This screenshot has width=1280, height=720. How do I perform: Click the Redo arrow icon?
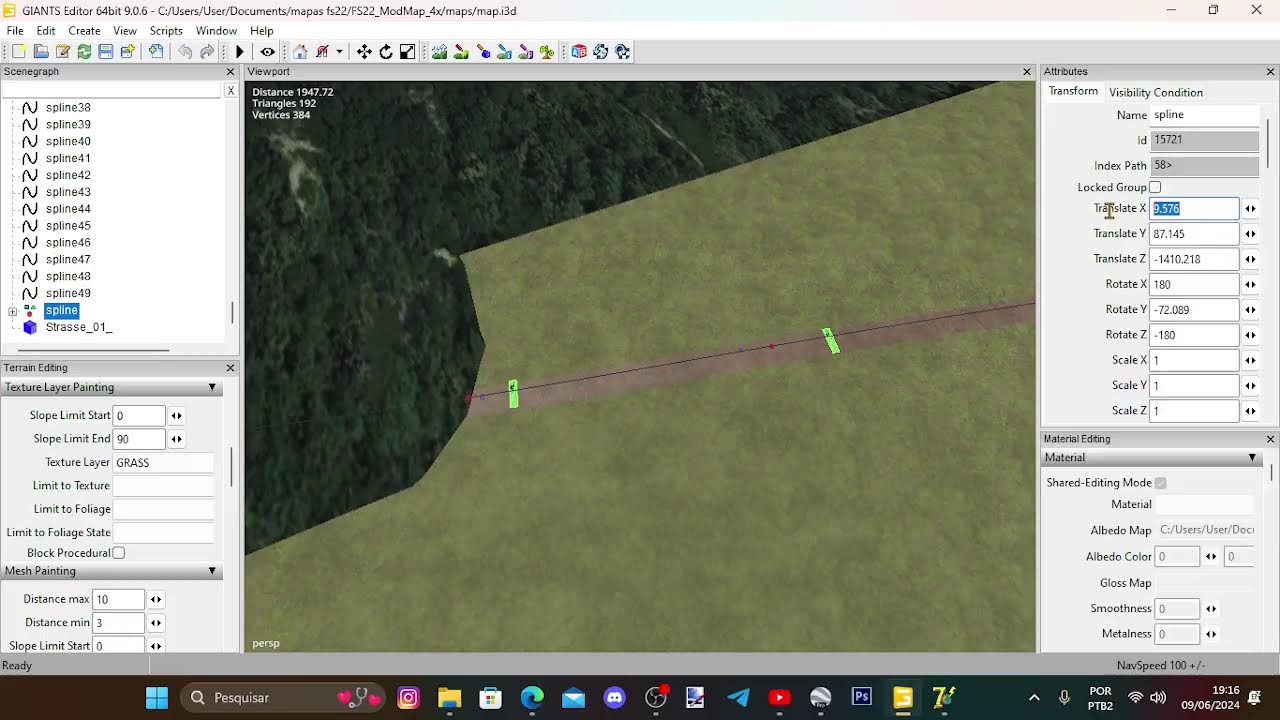coord(207,52)
